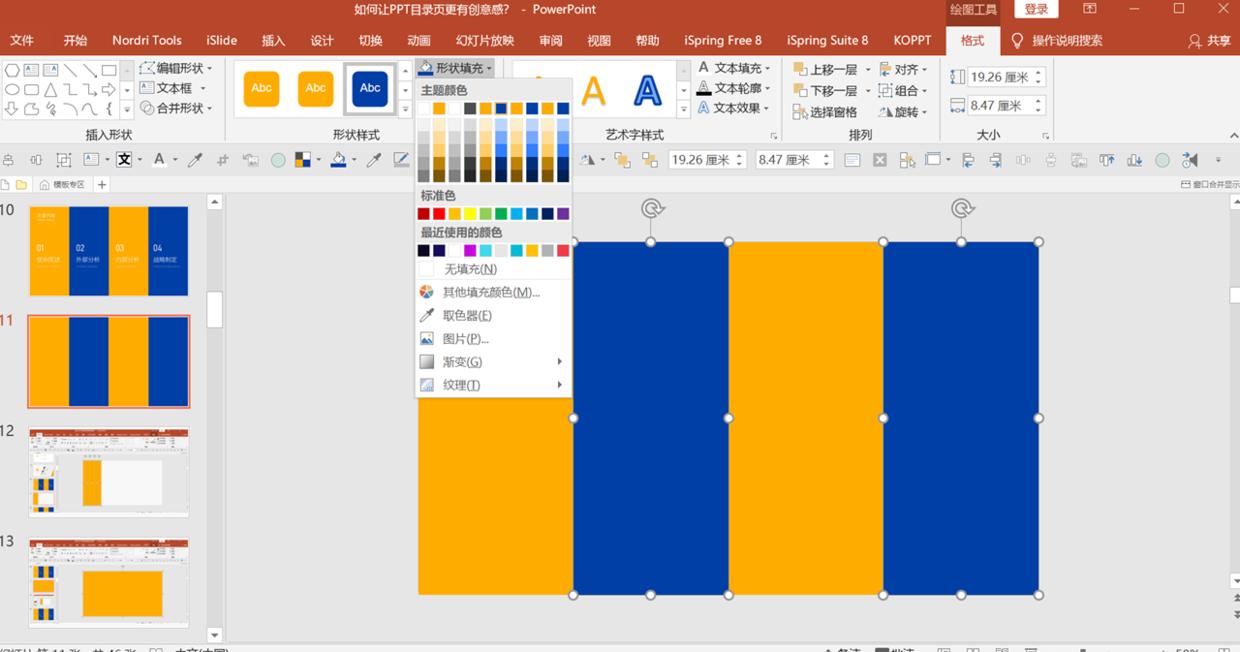Pick yellow from the standard colors row
Screen dimensions: 1240x652
coord(470,214)
